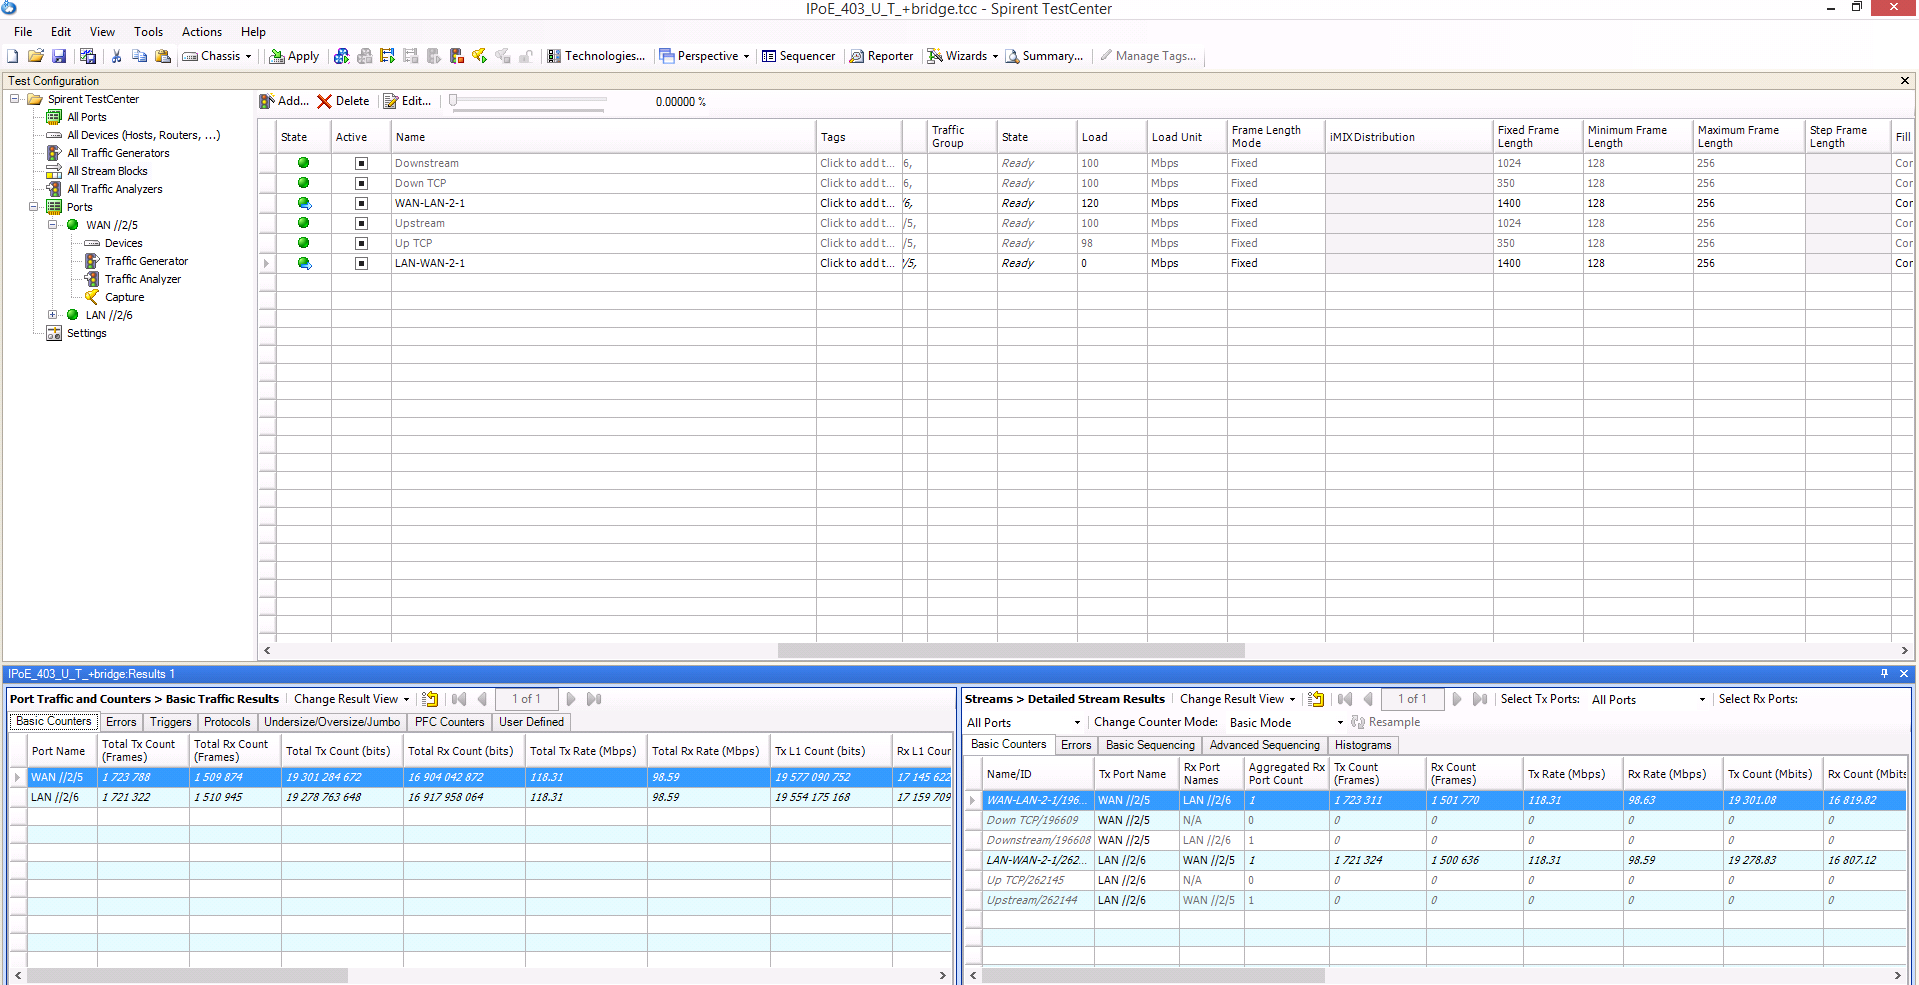Image resolution: width=1919 pixels, height=985 pixels.
Task: Switch to Undersize/Oversize/Jumbo tab
Action: click(x=332, y=722)
